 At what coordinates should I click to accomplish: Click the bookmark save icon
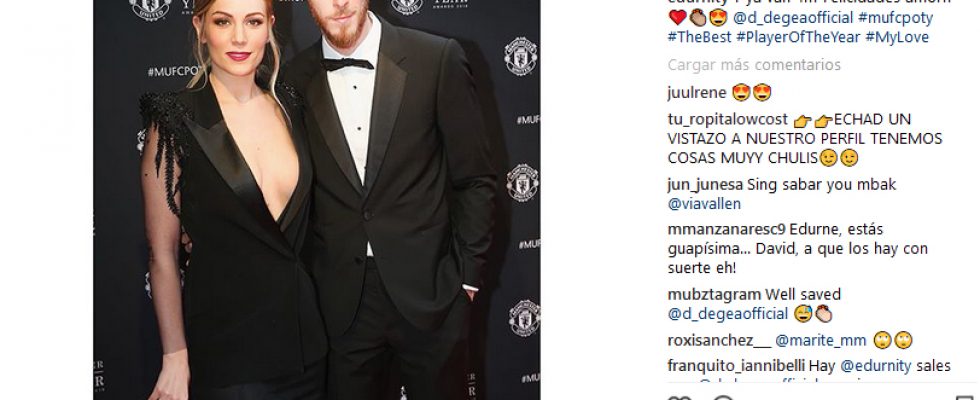click(x=964, y=398)
